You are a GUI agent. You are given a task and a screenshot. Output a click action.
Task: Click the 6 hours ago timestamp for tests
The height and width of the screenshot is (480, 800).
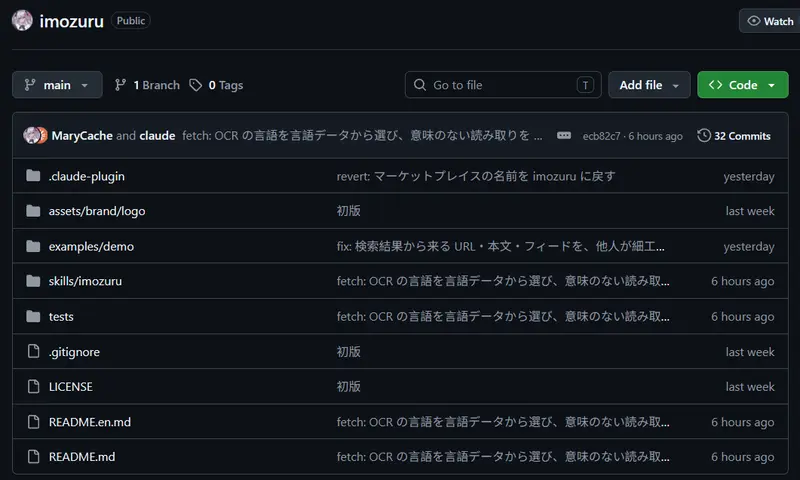click(x=742, y=317)
